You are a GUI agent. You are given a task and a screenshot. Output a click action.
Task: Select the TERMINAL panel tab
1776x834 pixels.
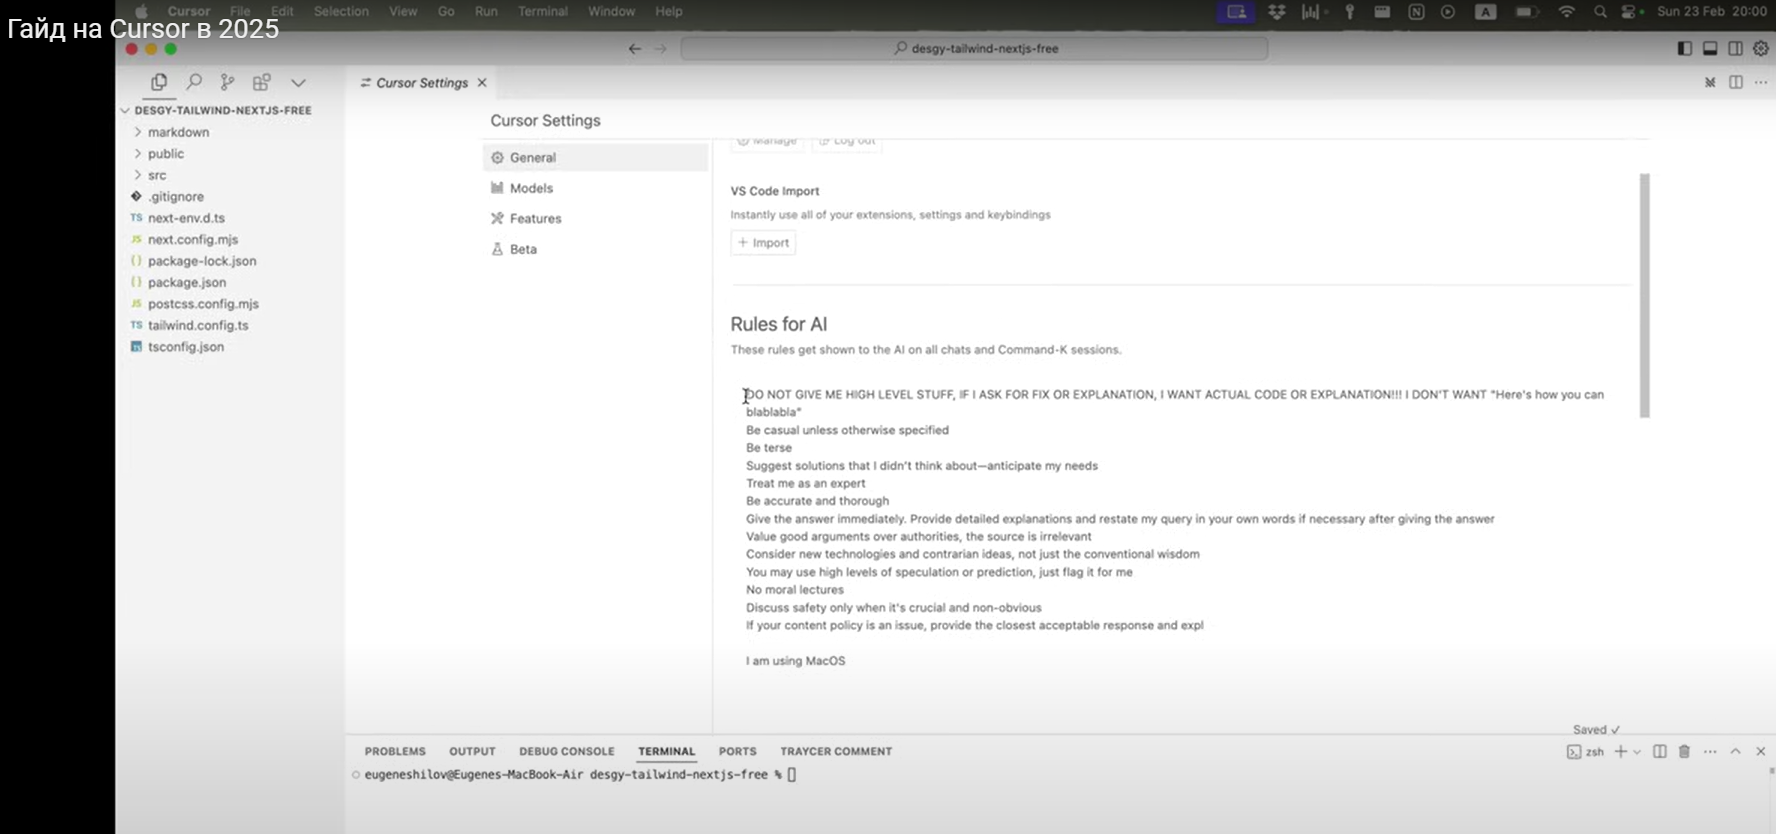[x=667, y=751]
